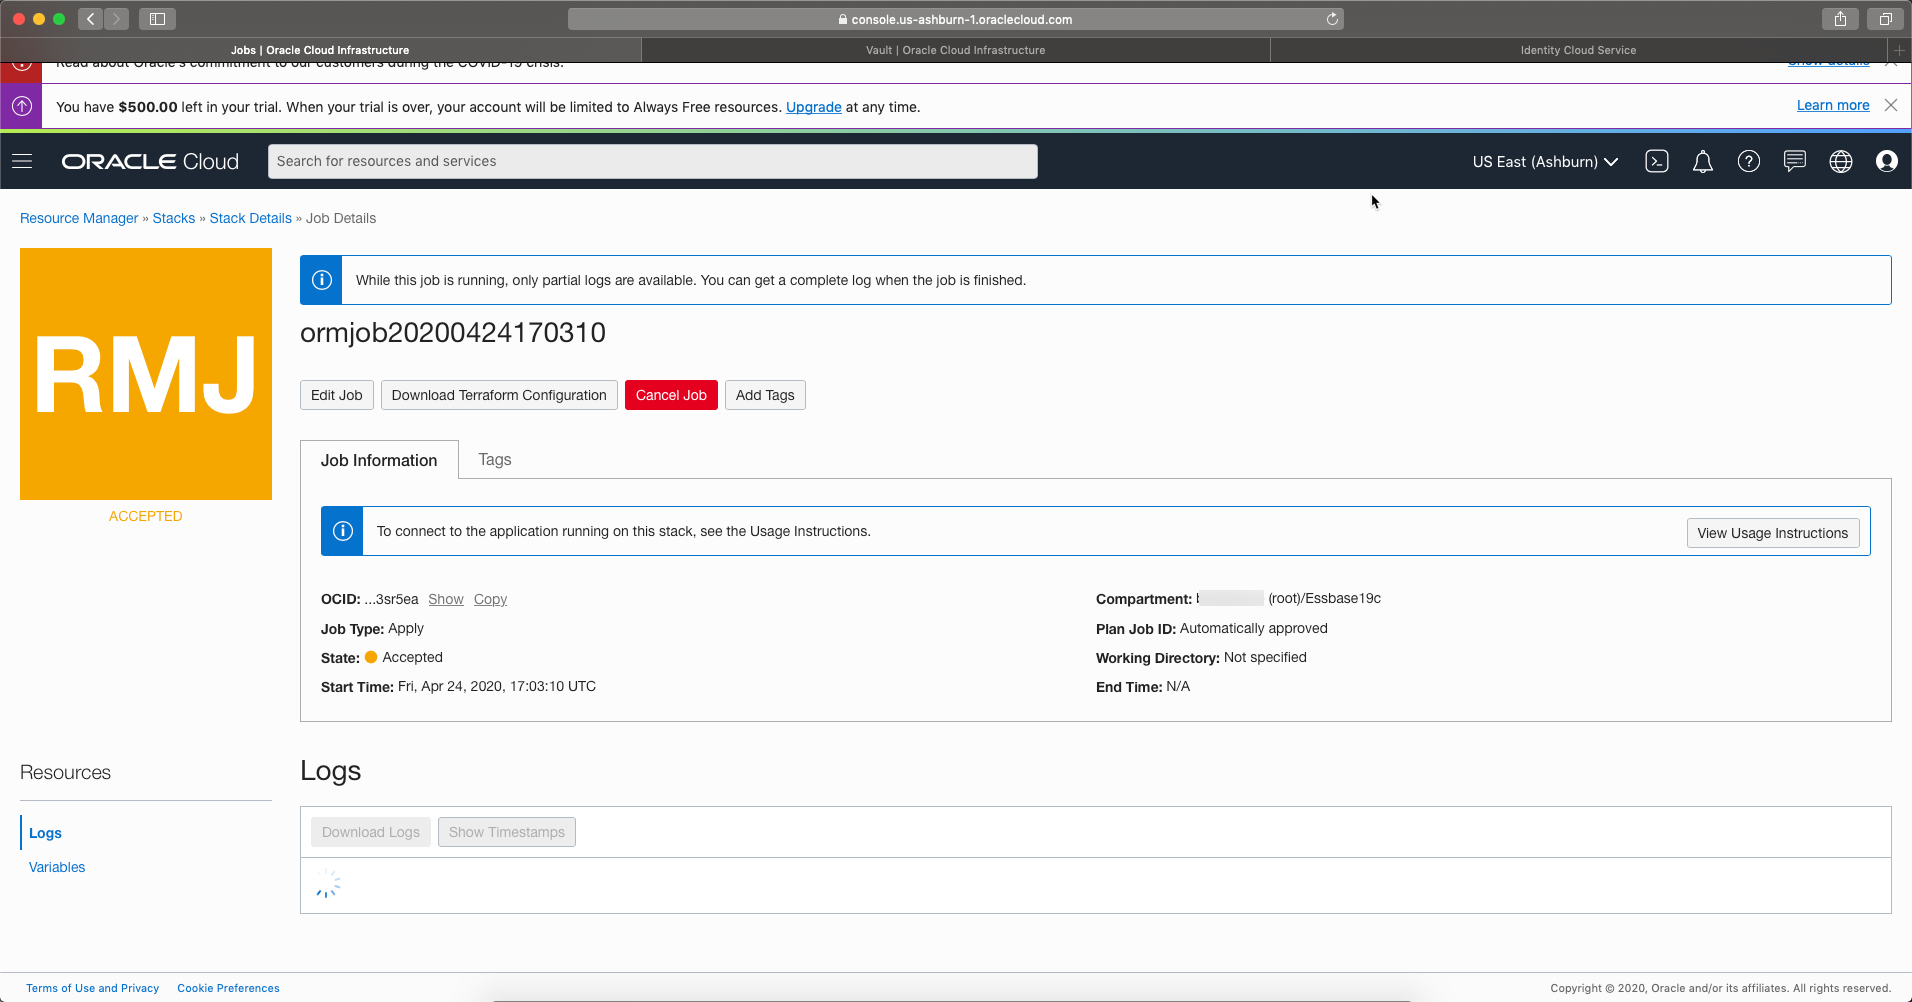This screenshot has height=1002, width=1912.
Task: Toggle Show Timestamps for logs
Action: 506,832
